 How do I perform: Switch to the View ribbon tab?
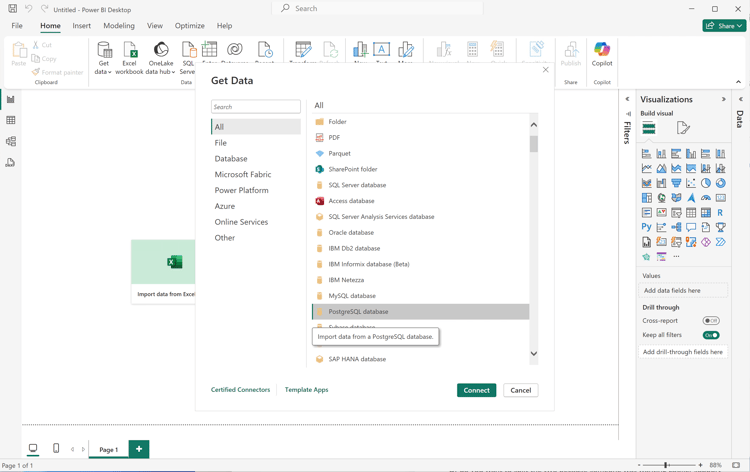point(154,26)
